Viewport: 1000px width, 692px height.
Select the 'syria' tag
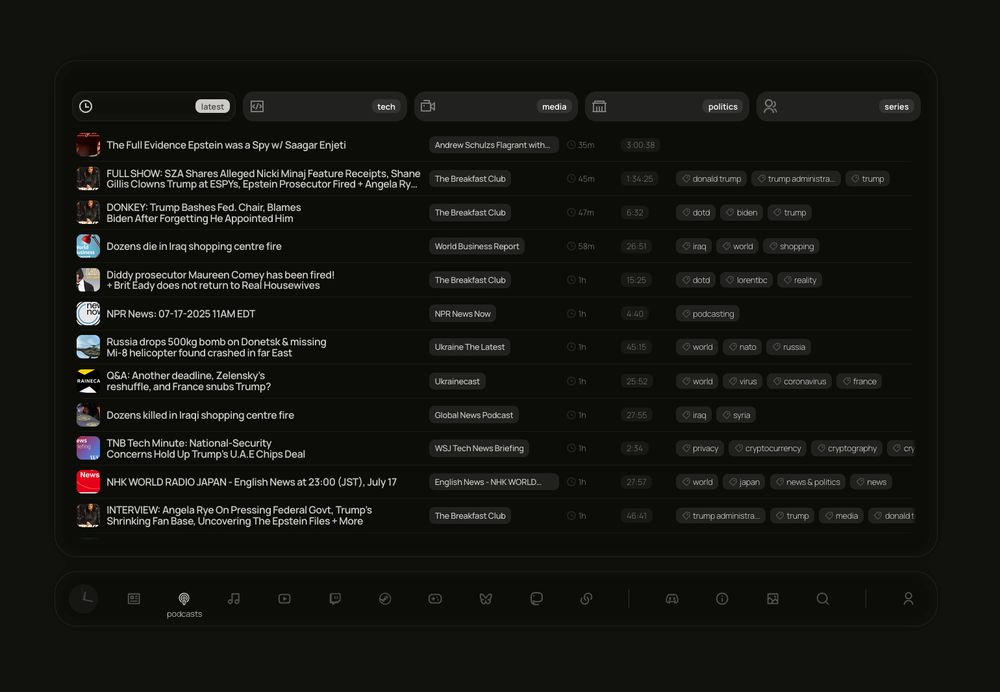pyautogui.click(x=736, y=415)
